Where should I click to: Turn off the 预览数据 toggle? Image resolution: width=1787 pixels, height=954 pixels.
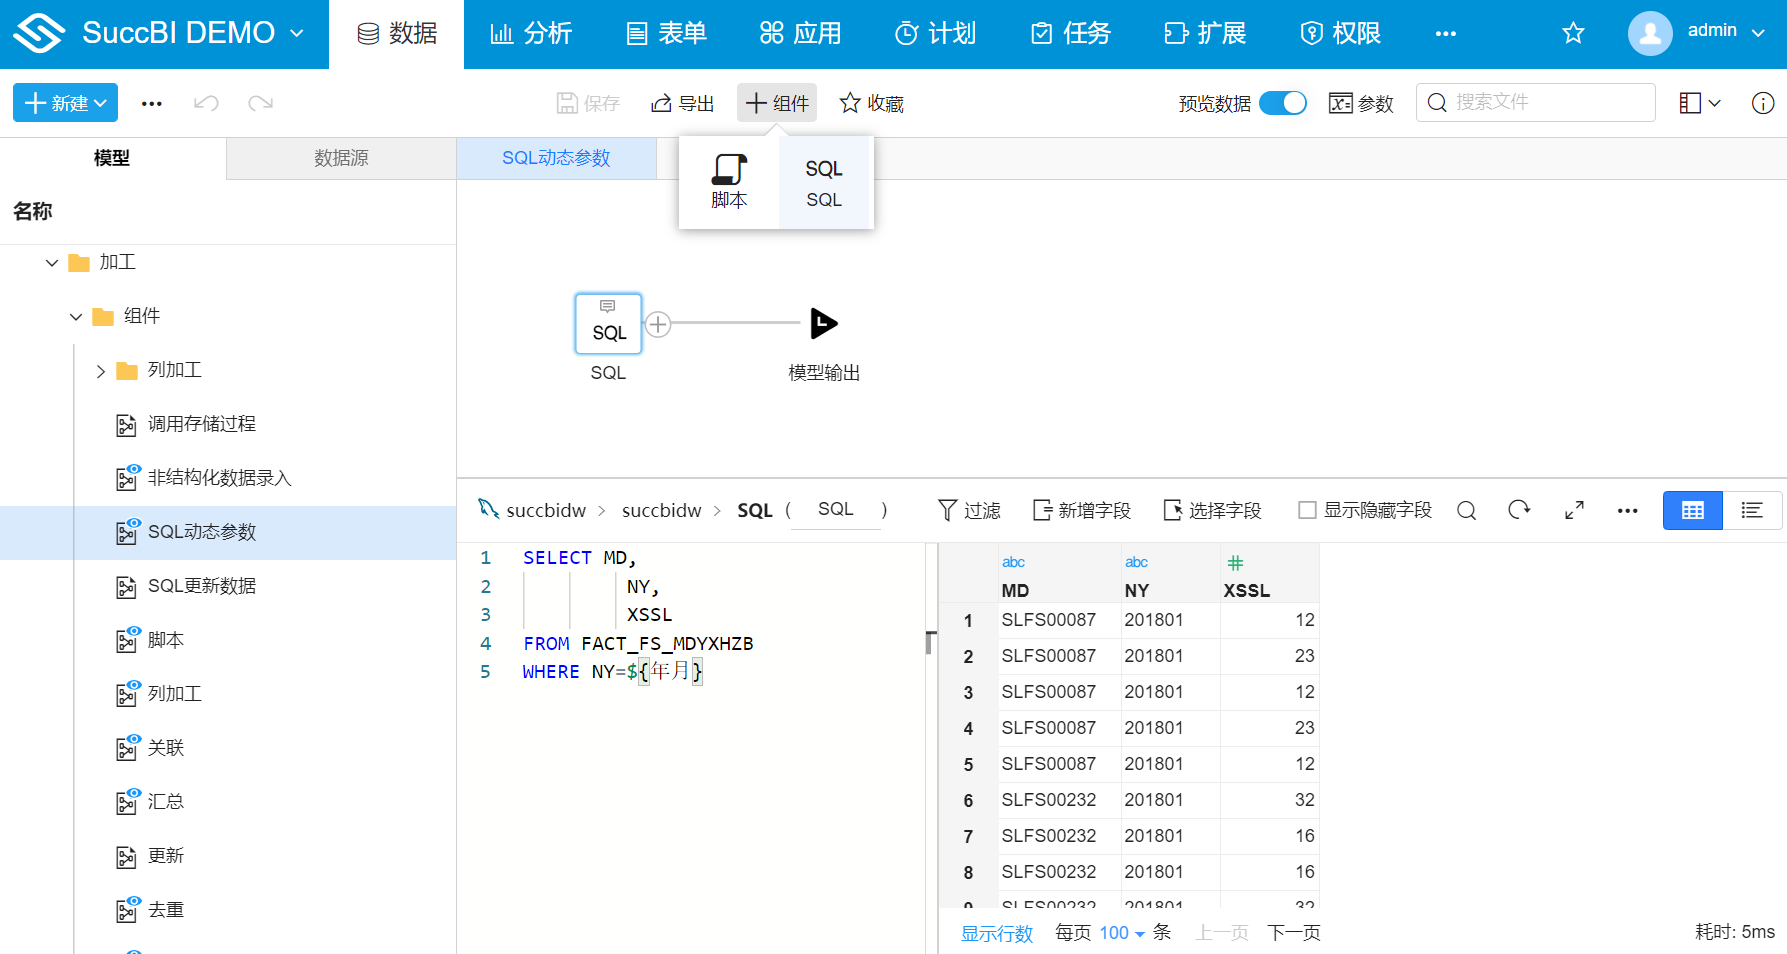click(x=1283, y=102)
